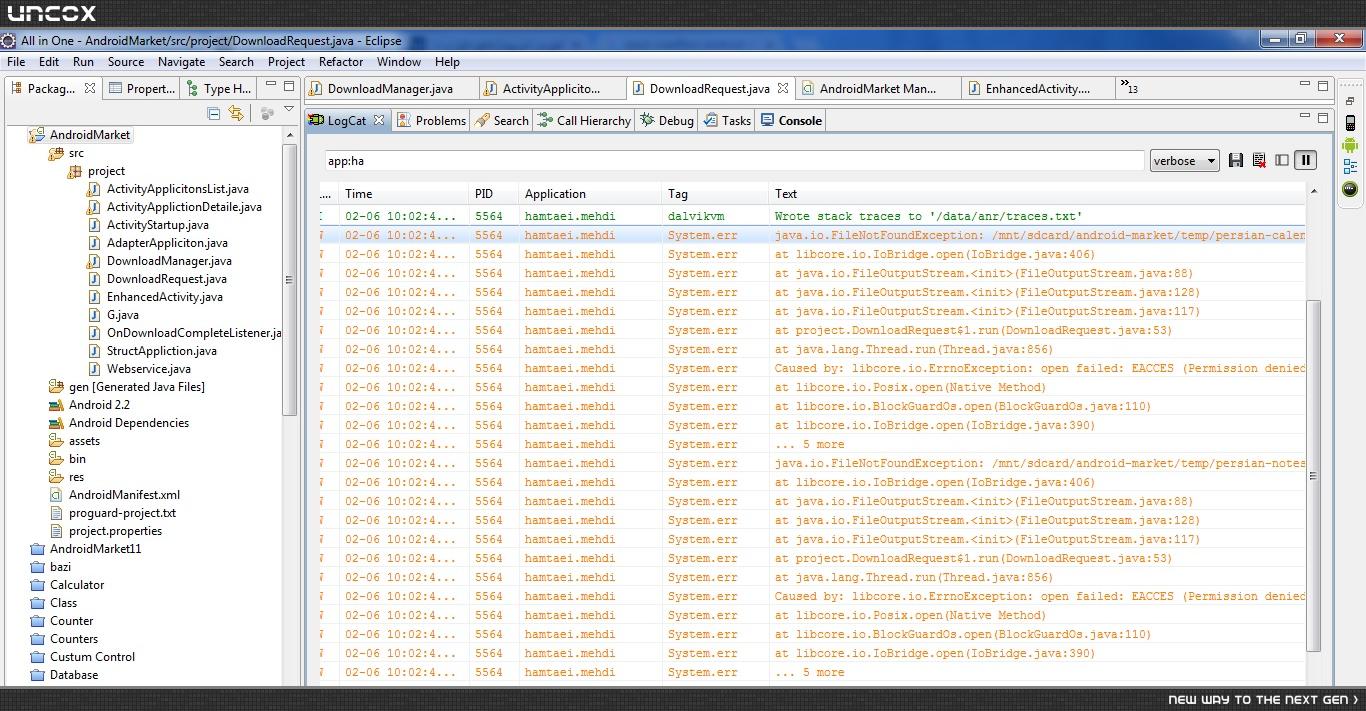Open the Package Explorer view menu arrow

(289, 110)
